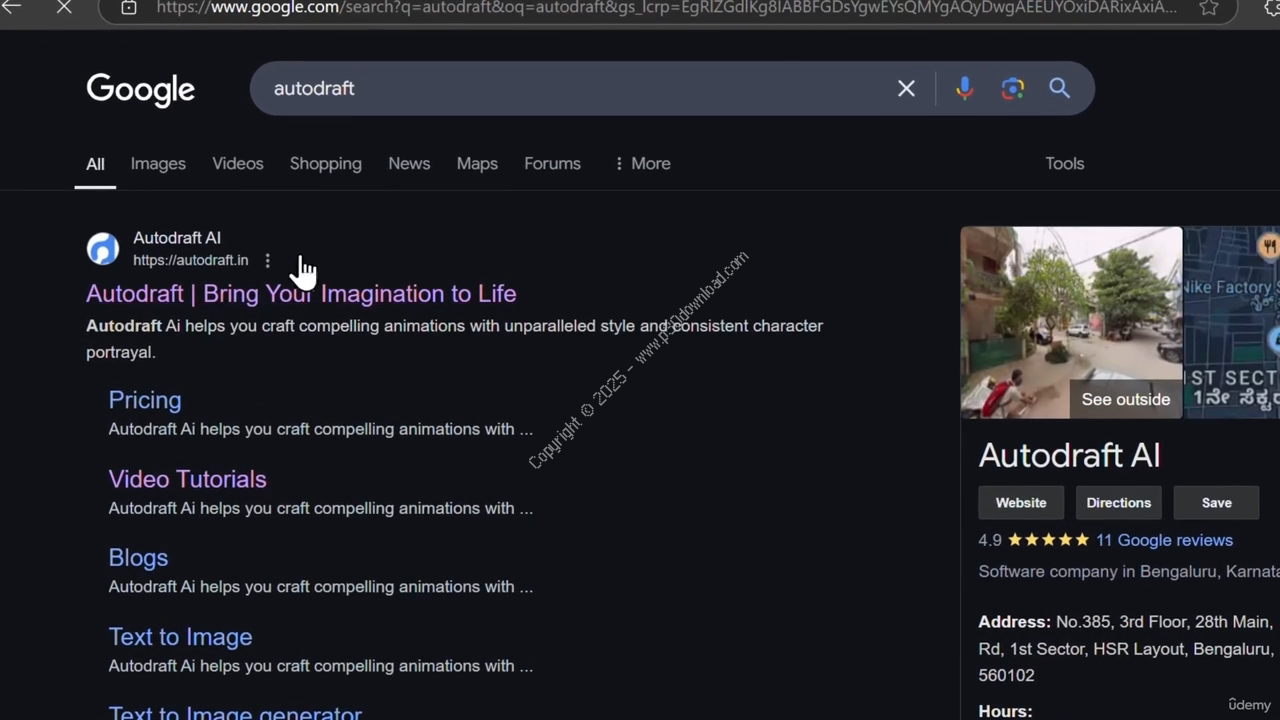Clear the search box with the X icon
The image size is (1280, 720).
pyautogui.click(x=906, y=89)
